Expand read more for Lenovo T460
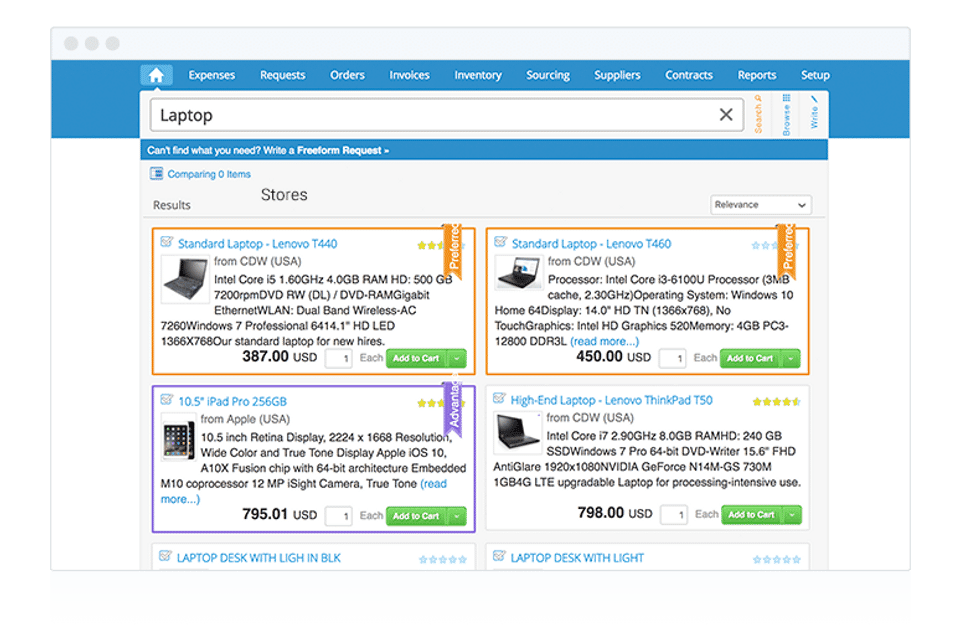Image resolution: width=960 pixels, height=639 pixels. point(604,342)
